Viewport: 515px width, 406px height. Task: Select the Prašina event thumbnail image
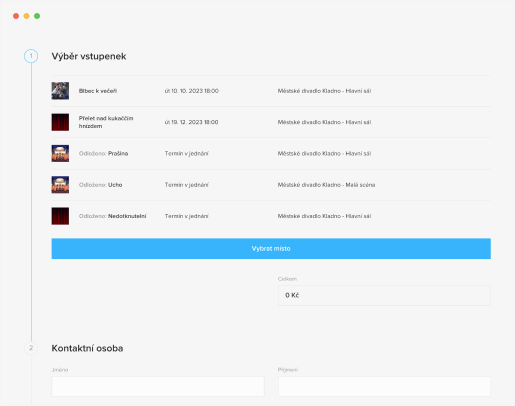(x=60, y=153)
